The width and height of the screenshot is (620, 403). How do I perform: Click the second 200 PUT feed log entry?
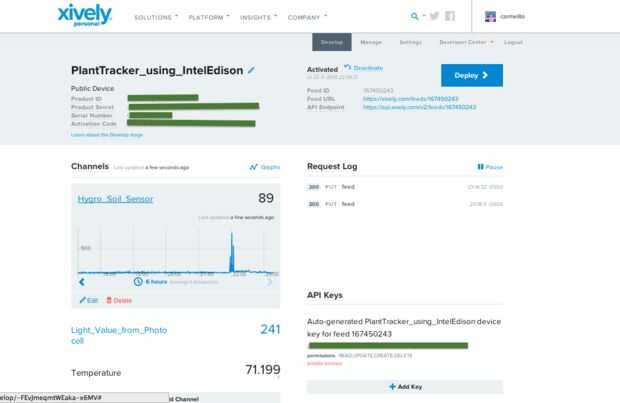pos(405,204)
